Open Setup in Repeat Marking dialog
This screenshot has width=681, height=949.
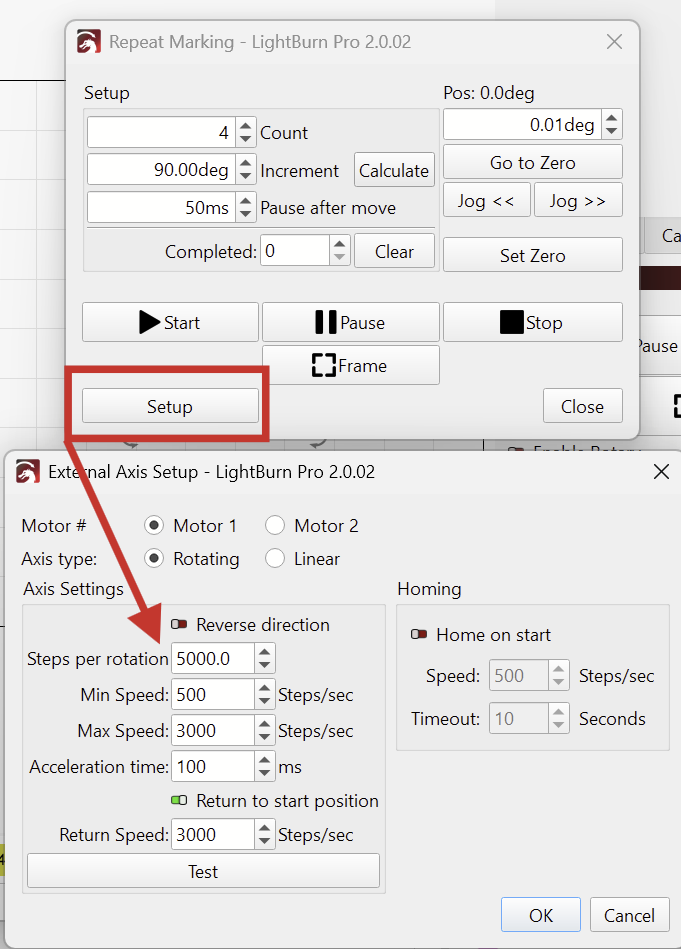click(x=170, y=406)
